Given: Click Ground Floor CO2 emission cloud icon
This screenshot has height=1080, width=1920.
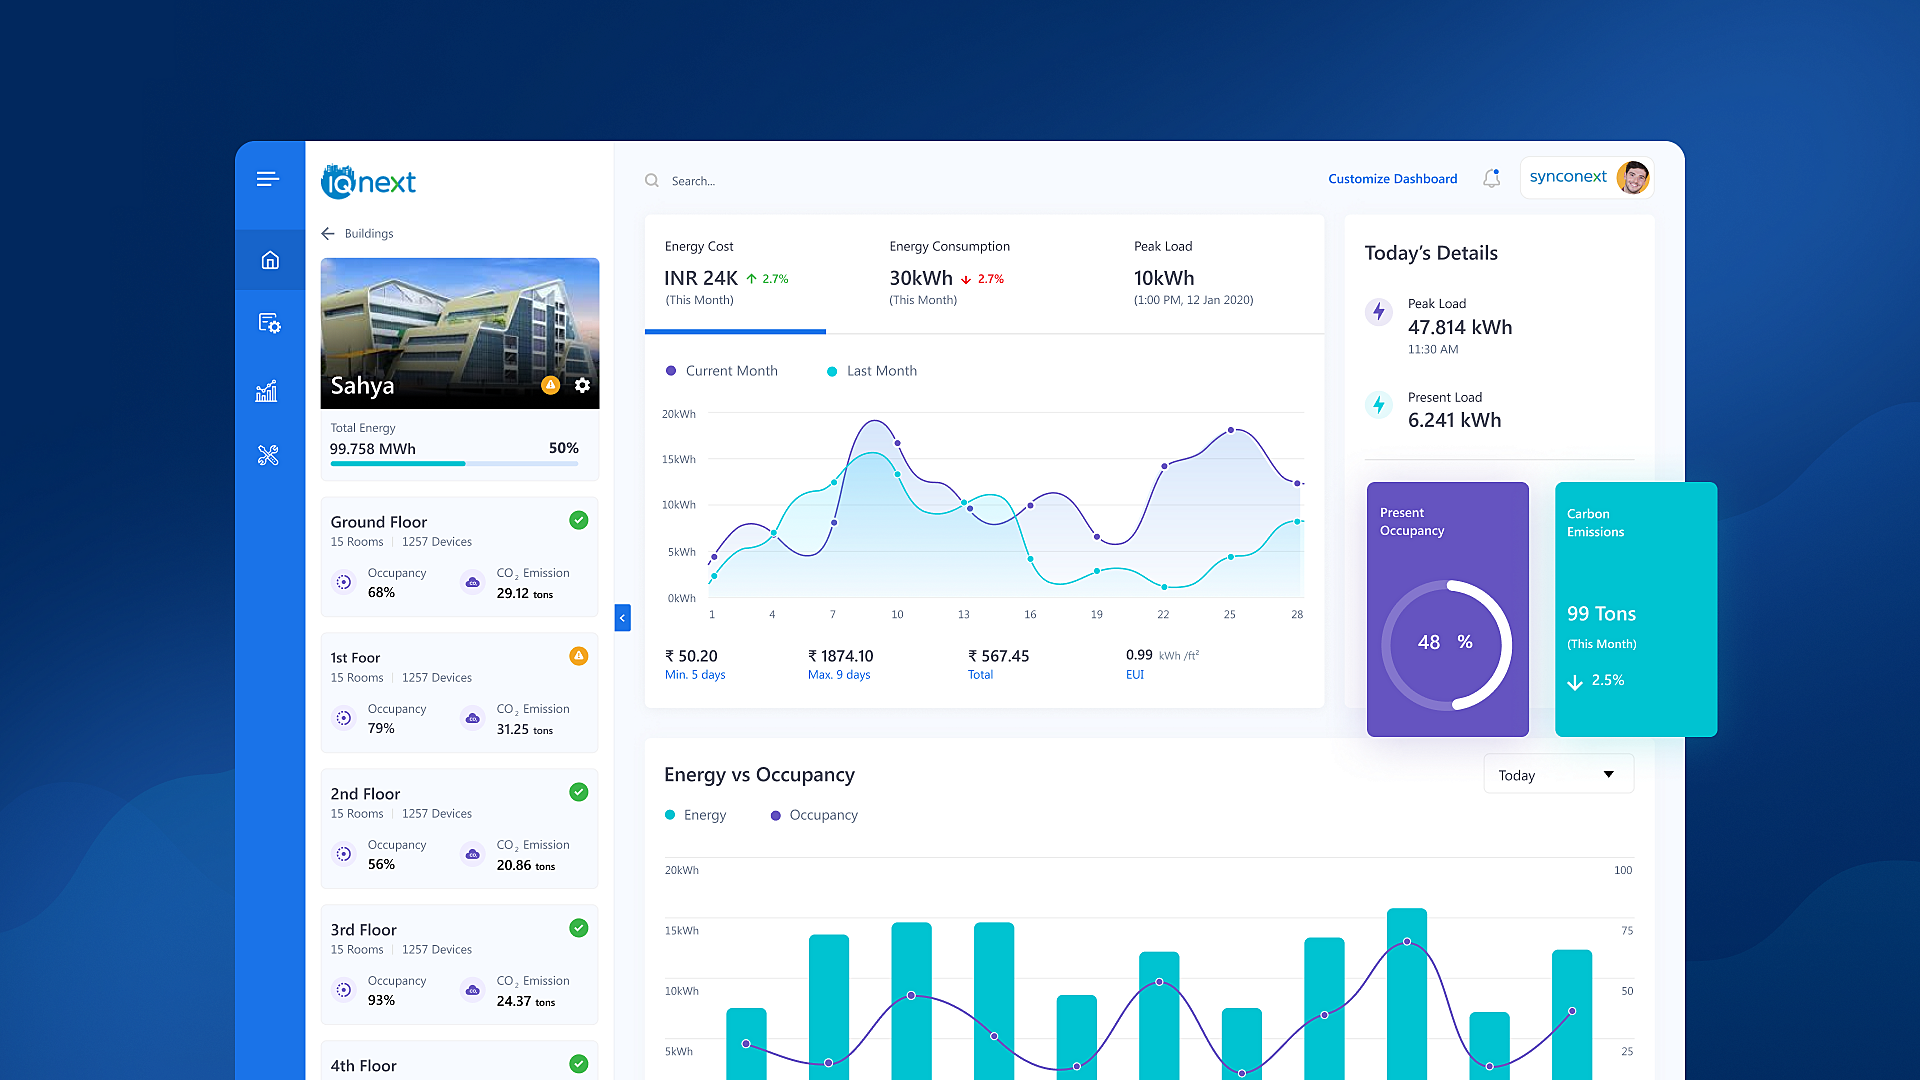Looking at the screenshot, I should (473, 582).
